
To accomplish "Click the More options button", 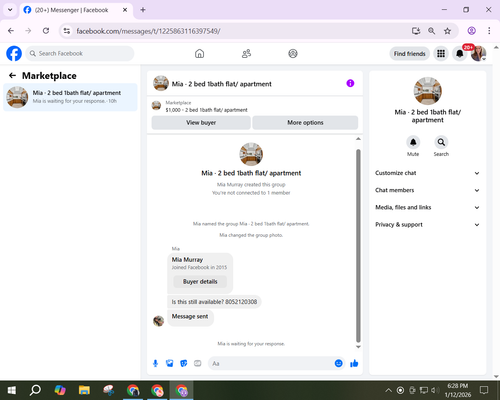I will tap(305, 123).
